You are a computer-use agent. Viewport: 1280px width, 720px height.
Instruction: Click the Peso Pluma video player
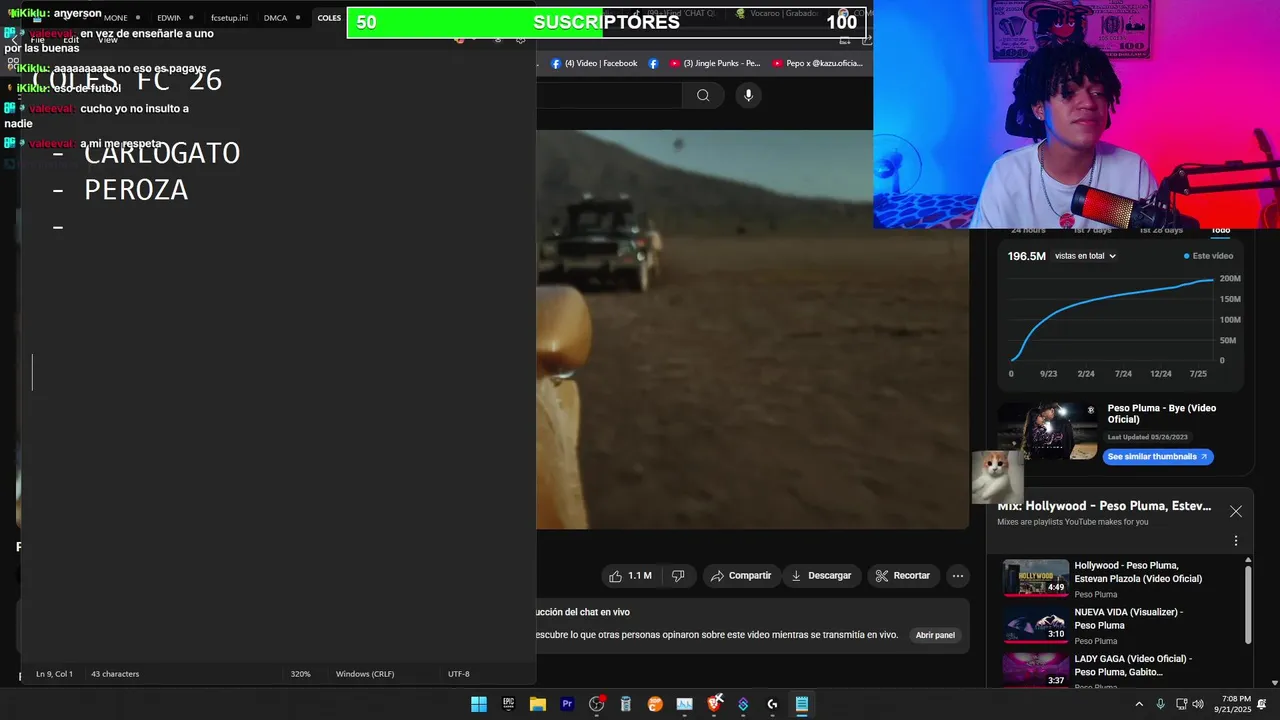752,329
